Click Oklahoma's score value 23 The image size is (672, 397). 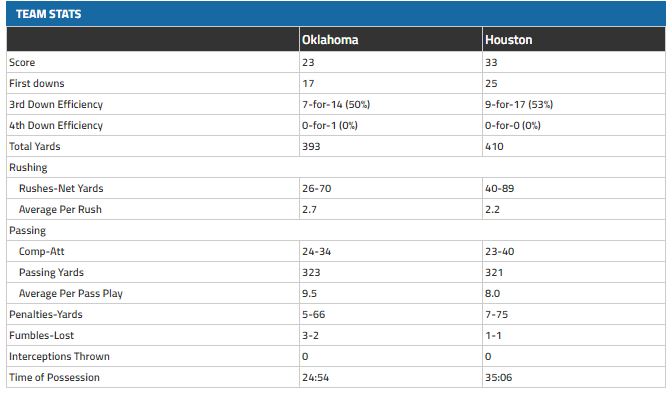coord(308,63)
